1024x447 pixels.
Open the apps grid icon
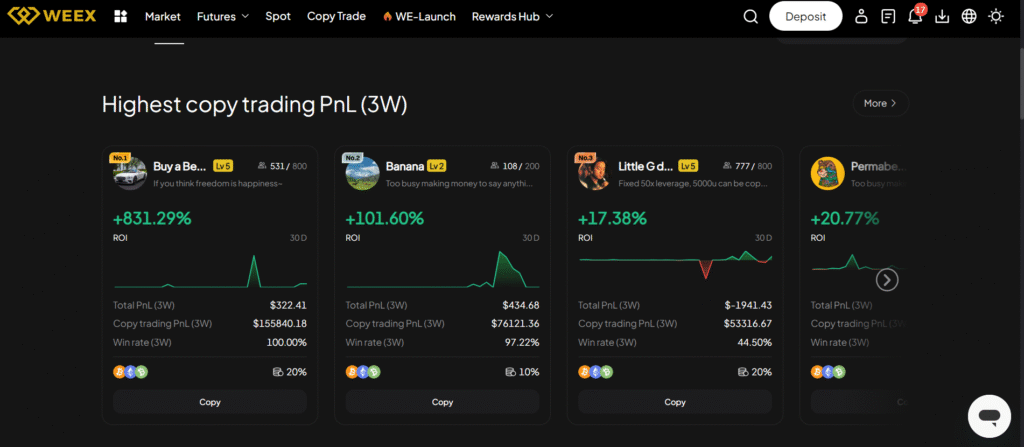tap(120, 16)
